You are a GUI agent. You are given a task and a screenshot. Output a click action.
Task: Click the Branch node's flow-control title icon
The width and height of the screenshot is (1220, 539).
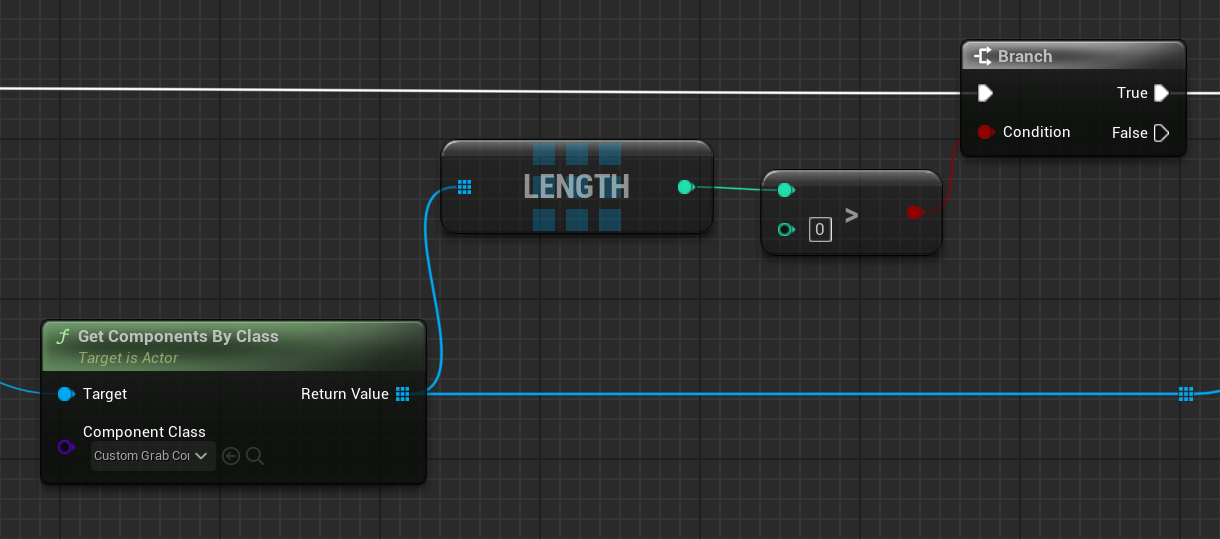click(x=982, y=56)
